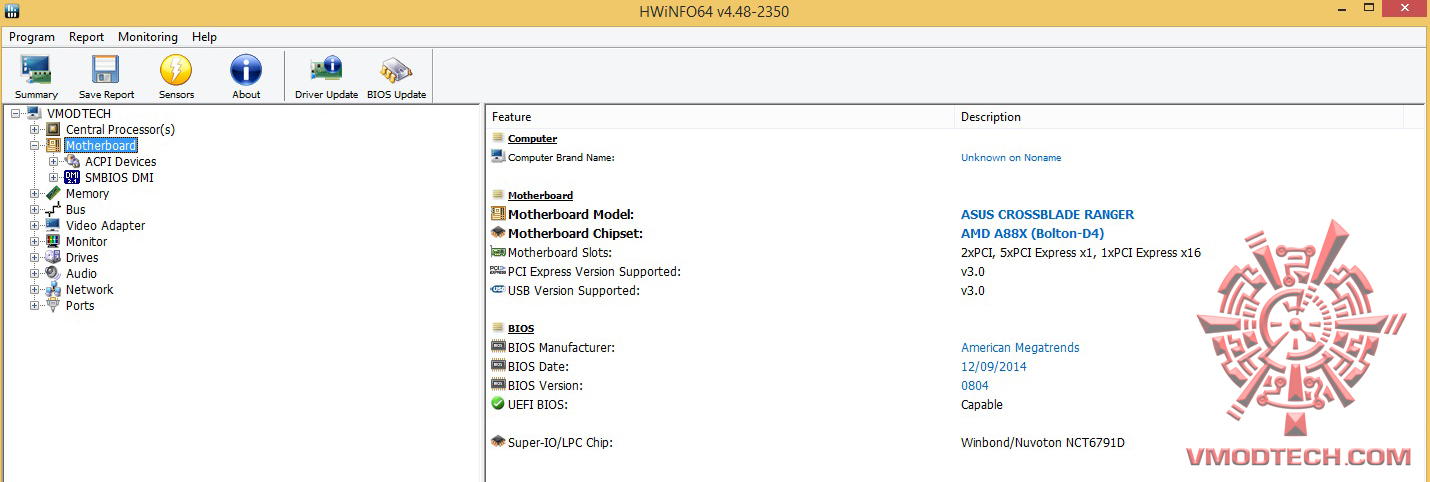
Task: Expand the SMBIOS DMI node
Action: (53, 177)
